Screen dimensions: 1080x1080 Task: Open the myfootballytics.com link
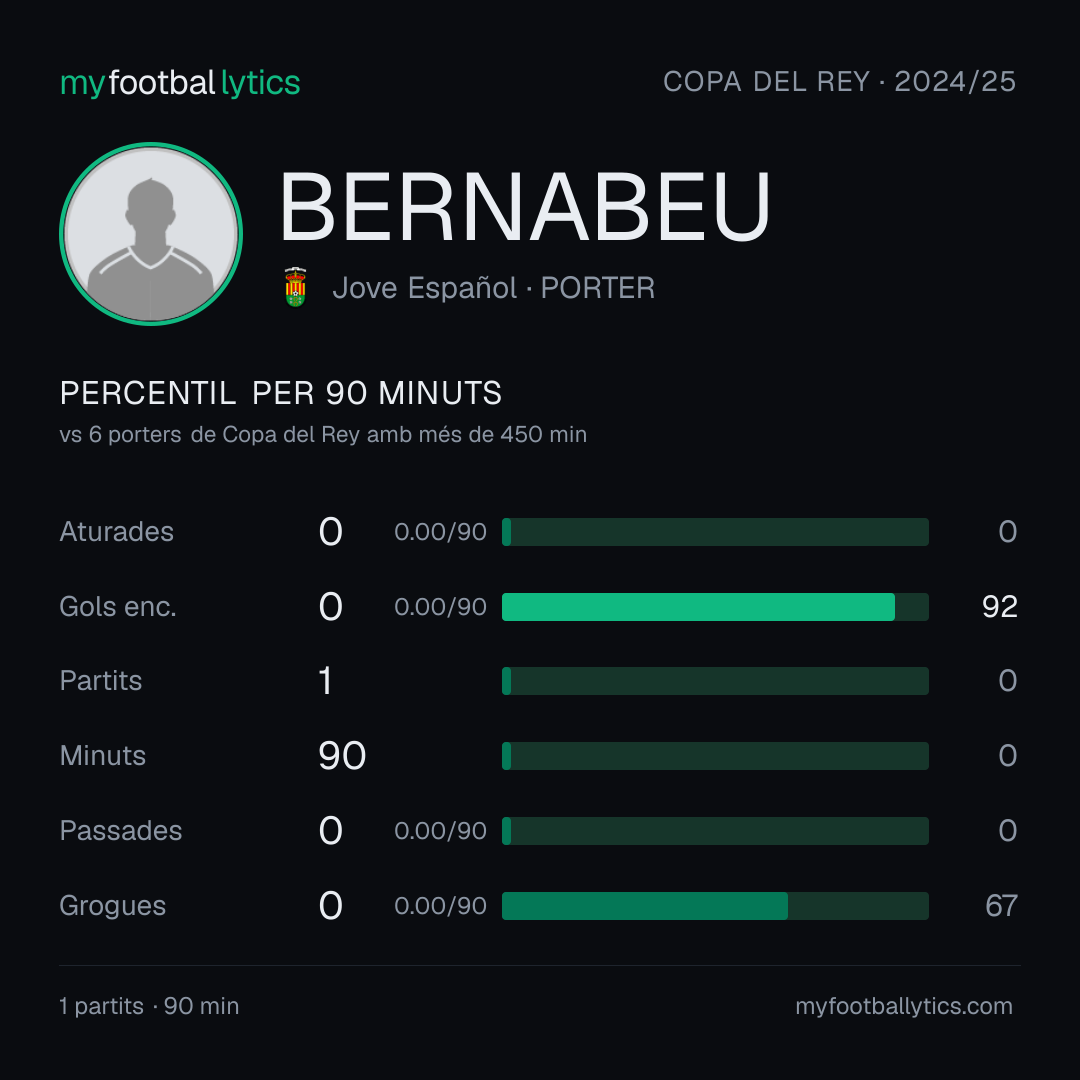(904, 1006)
